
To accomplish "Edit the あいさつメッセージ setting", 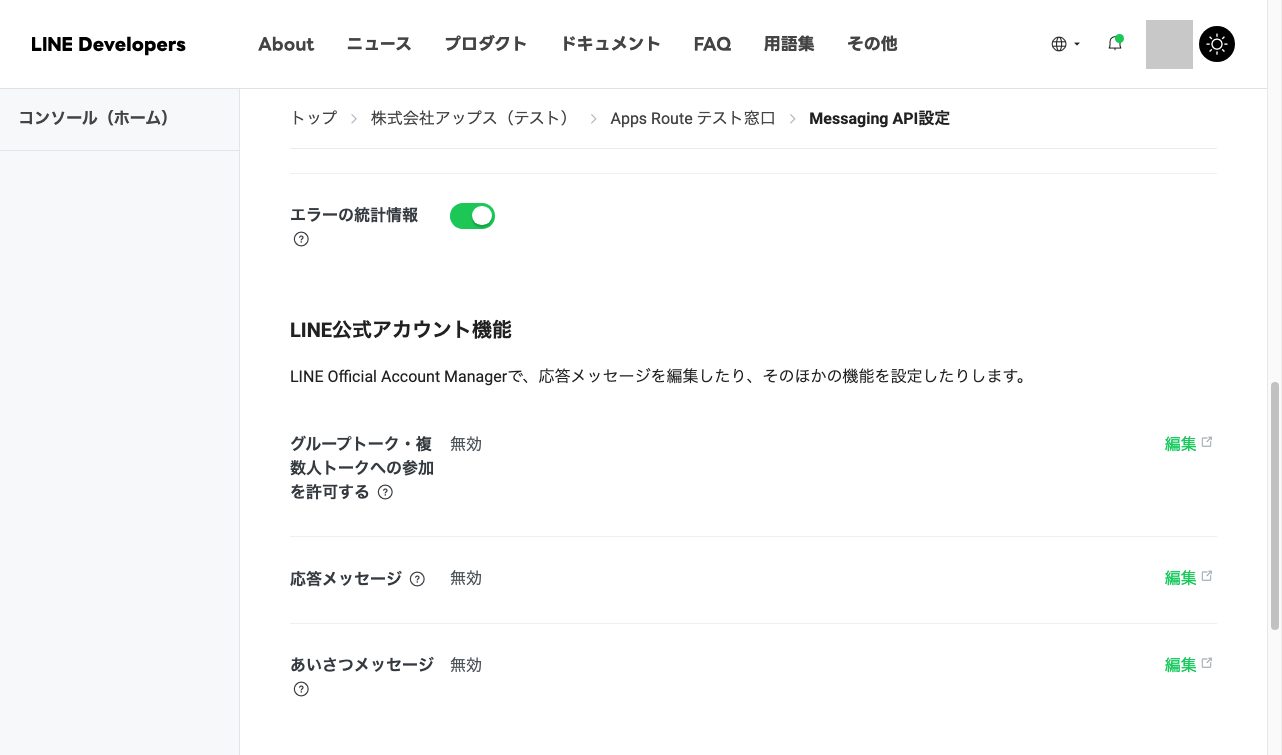I will coord(1180,665).
